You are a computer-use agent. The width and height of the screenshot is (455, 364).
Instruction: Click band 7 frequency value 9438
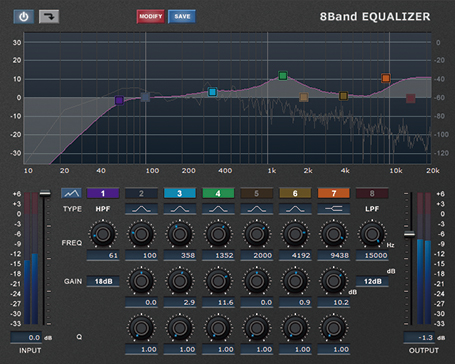(334, 255)
